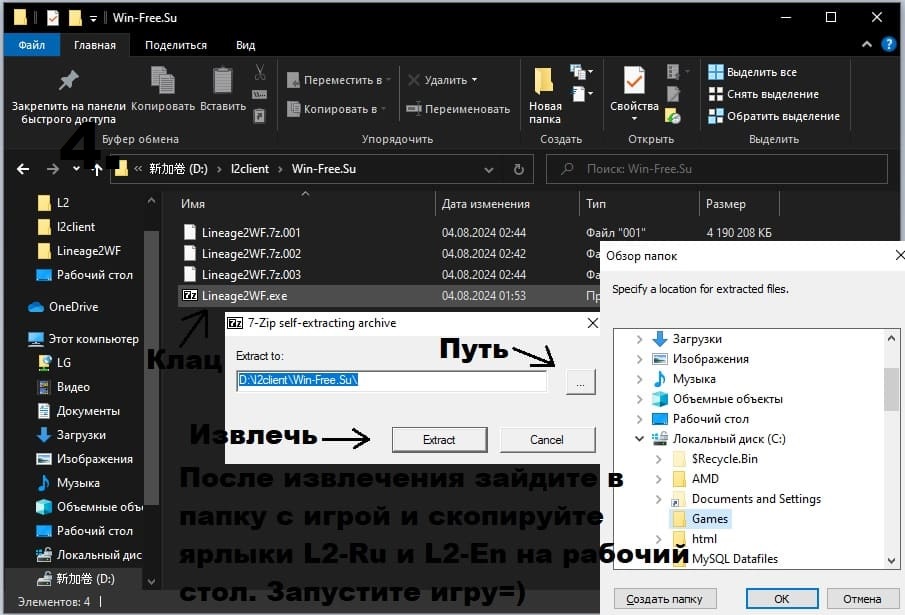This screenshot has width=905, height=615.
Task: Expand Объемные объекты in Обзор папок tree
Action: pyautogui.click(x=640, y=399)
